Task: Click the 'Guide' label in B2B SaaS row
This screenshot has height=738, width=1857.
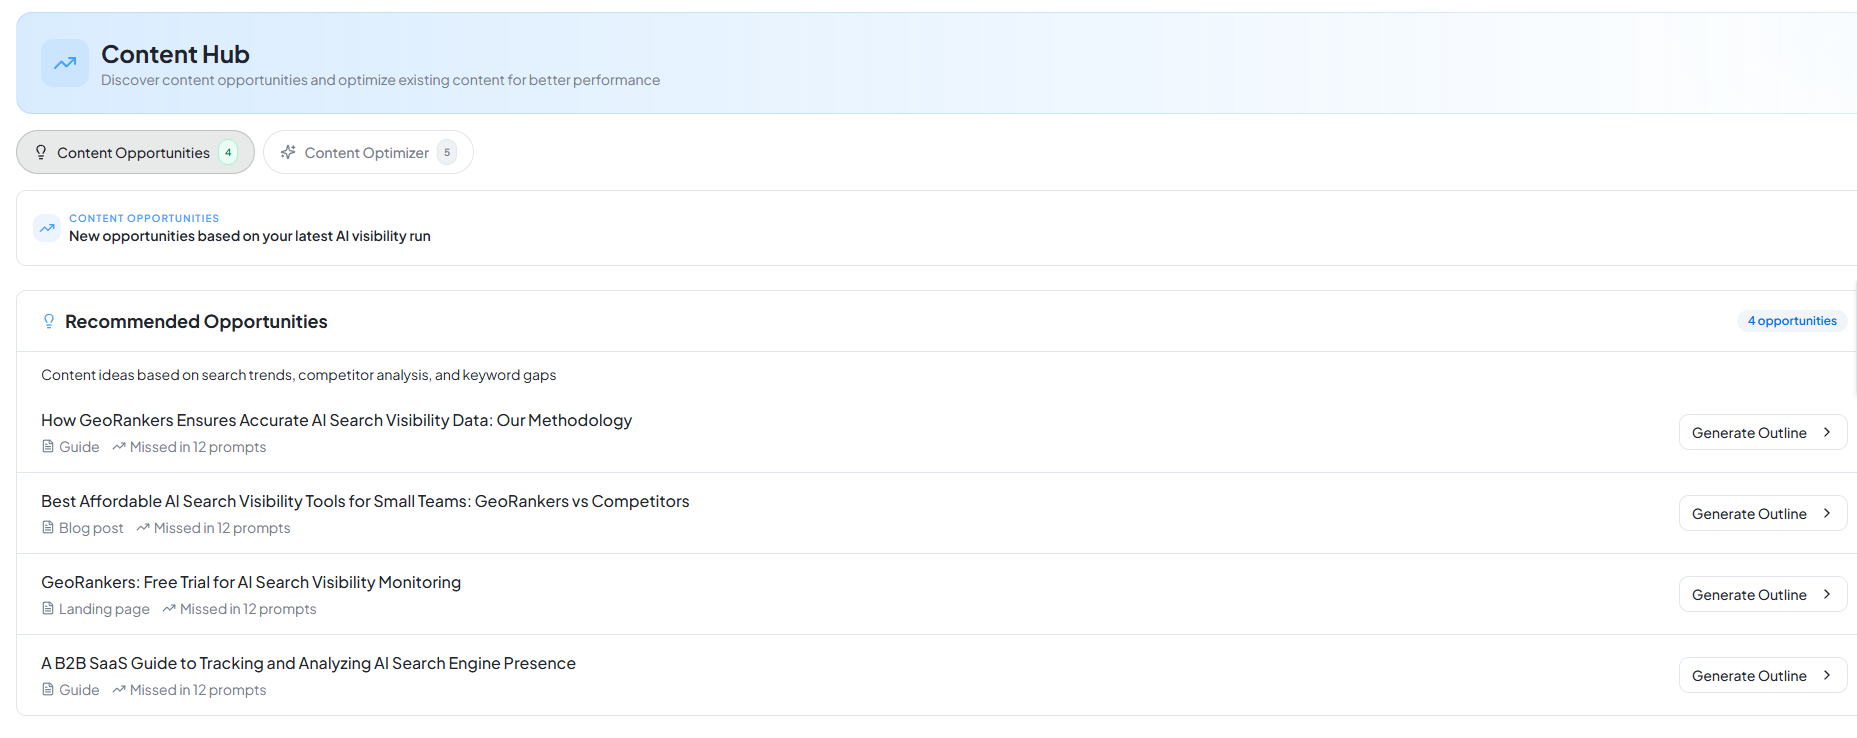Action: coord(79,690)
